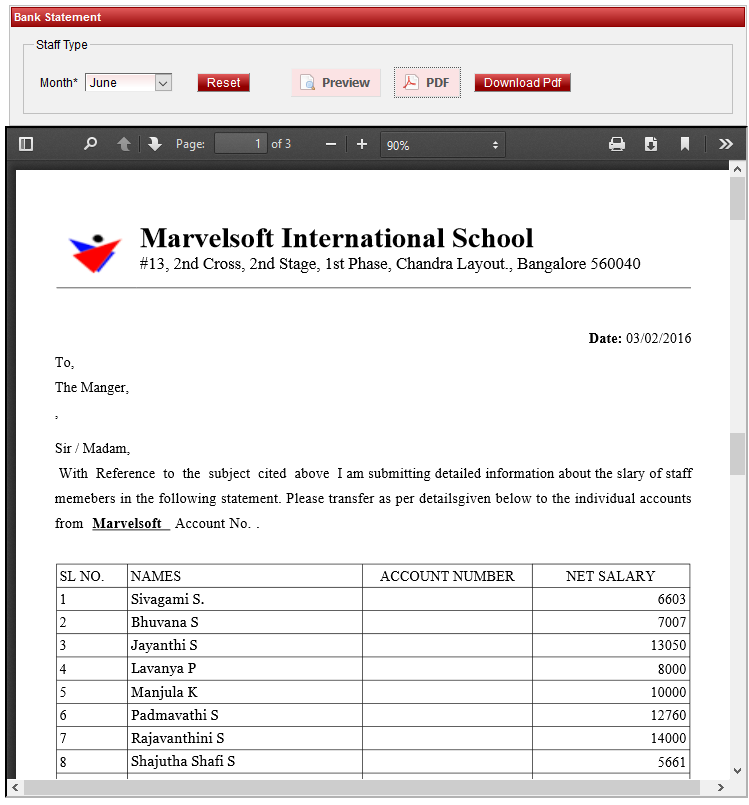Screen dimensions: 749x805
Task: Expand the viewer tools chevron menu
Action: 726,144
